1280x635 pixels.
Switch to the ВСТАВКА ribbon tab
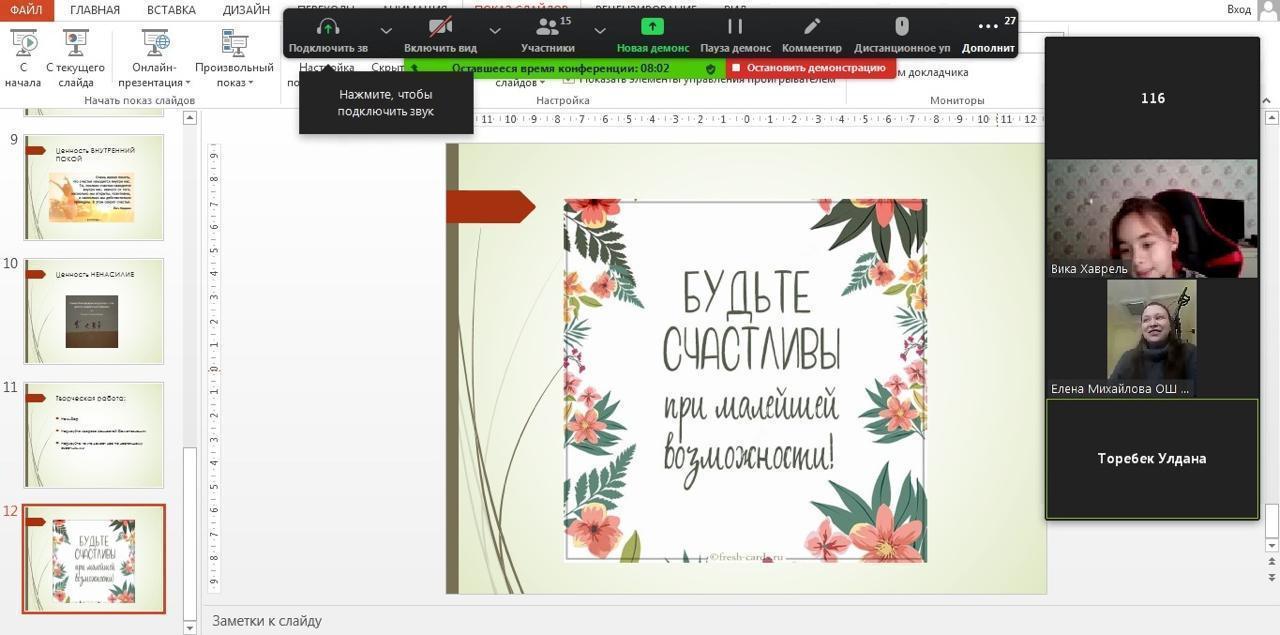tap(170, 9)
